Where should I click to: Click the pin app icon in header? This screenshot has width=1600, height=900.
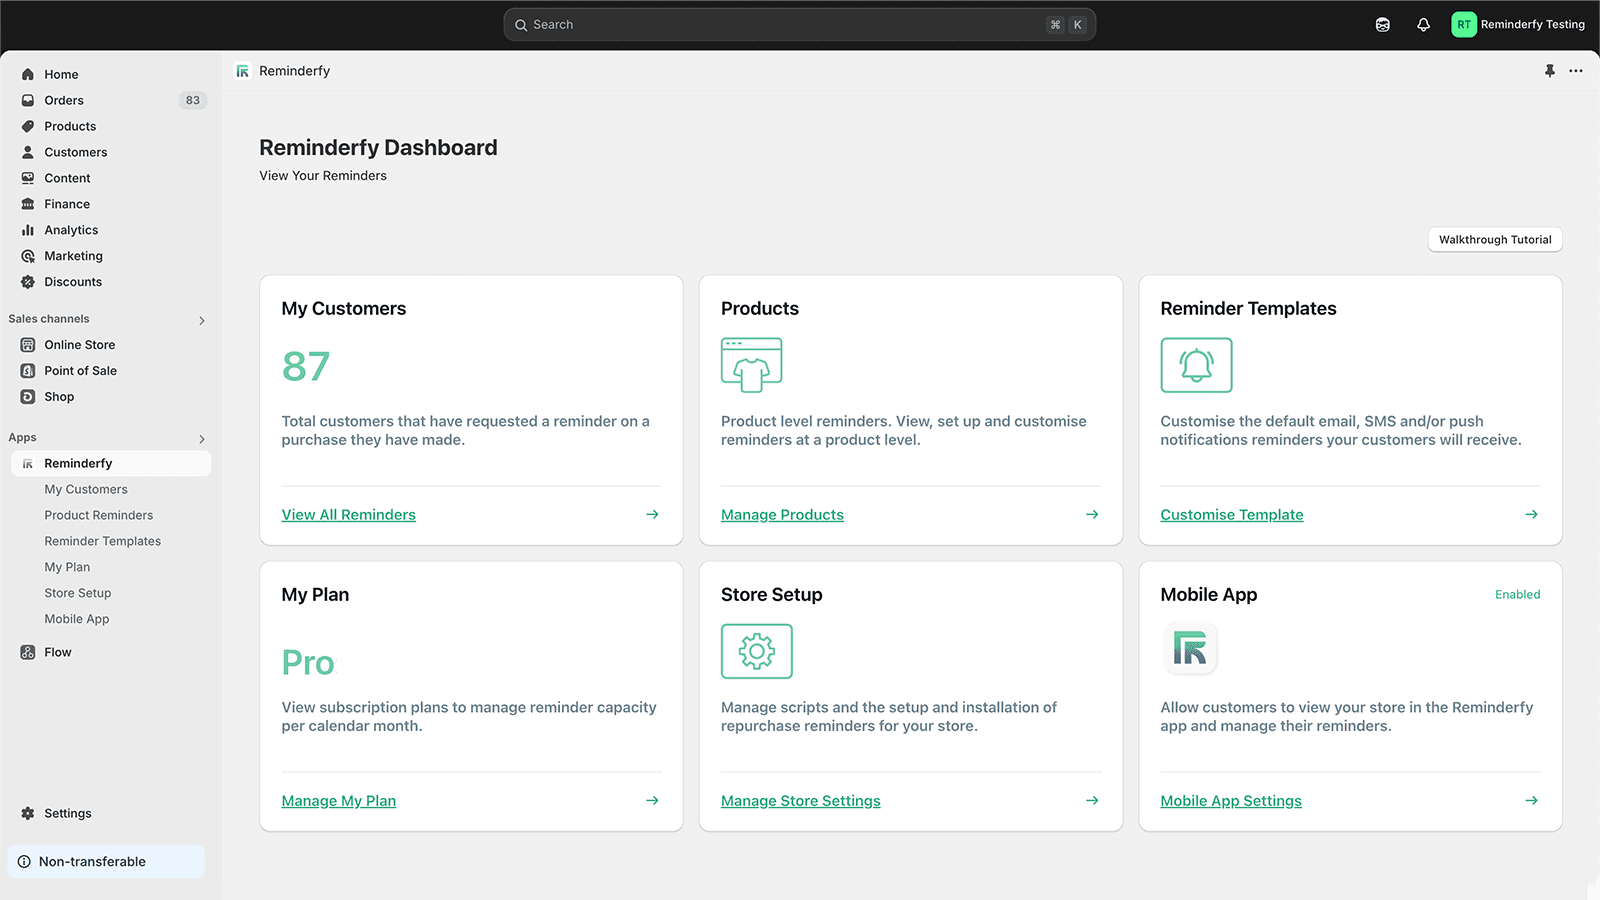[1549, 71]
